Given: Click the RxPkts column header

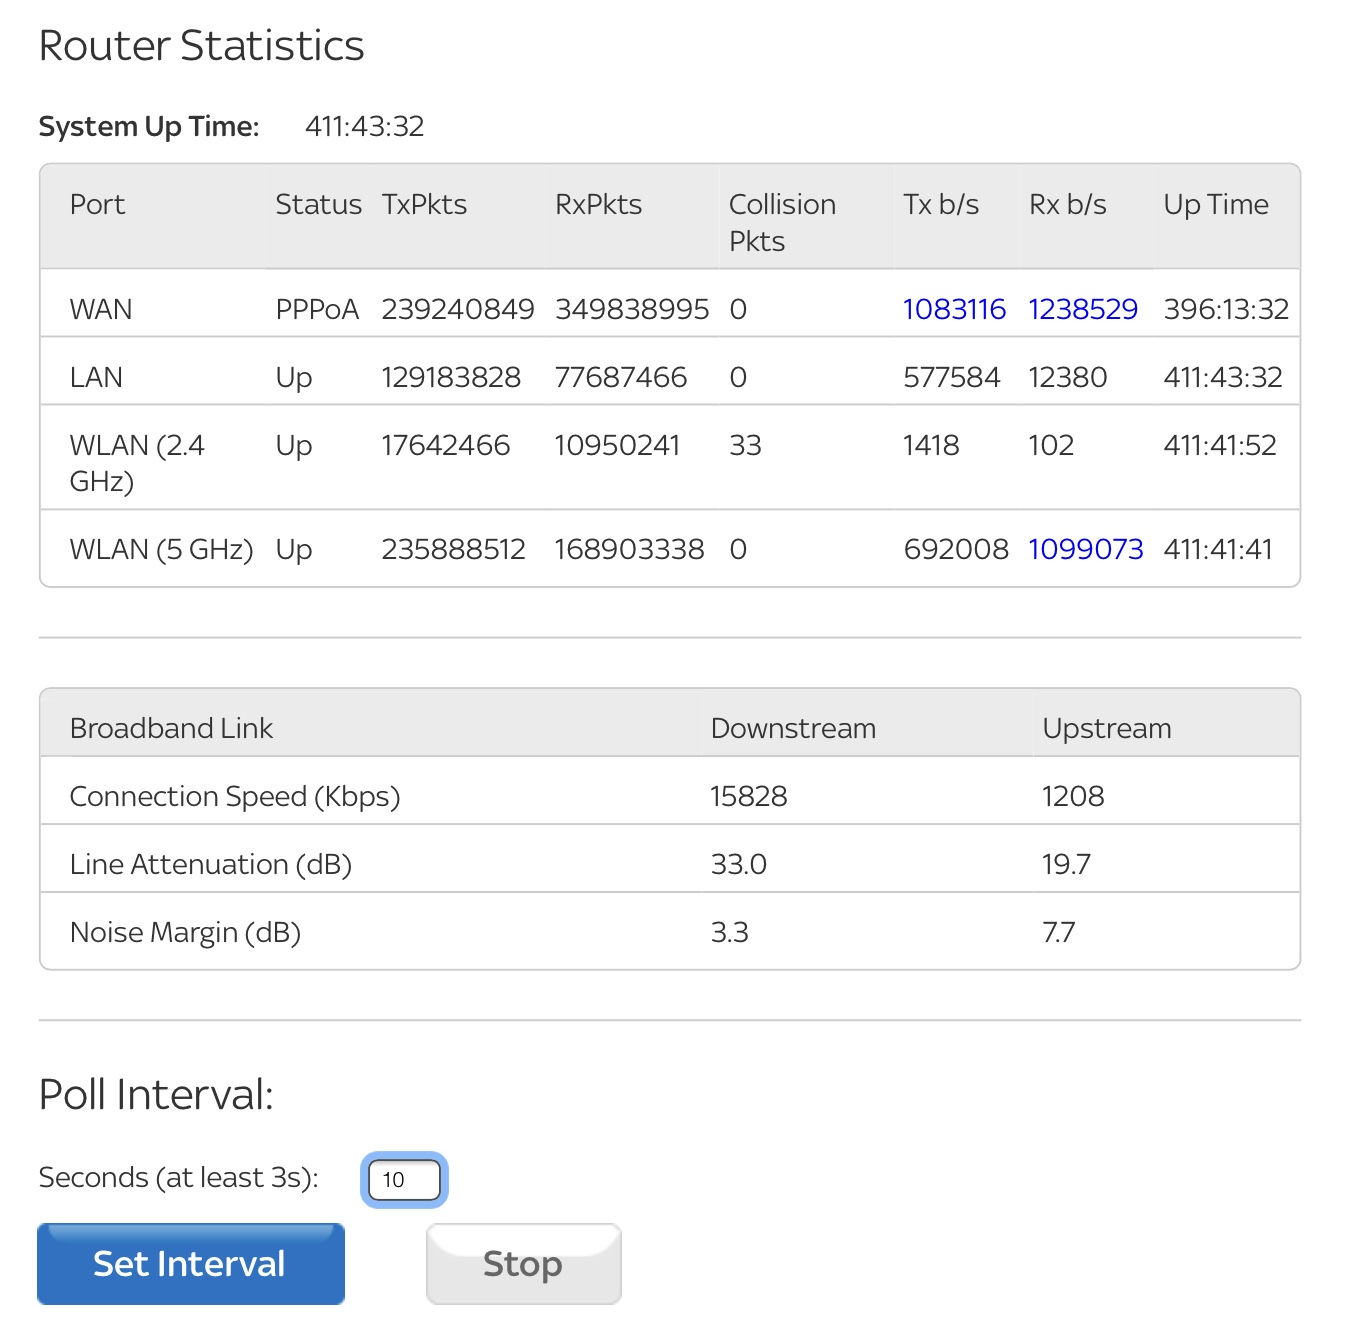Looking at the screenshot, I should [x=599, y=204].
